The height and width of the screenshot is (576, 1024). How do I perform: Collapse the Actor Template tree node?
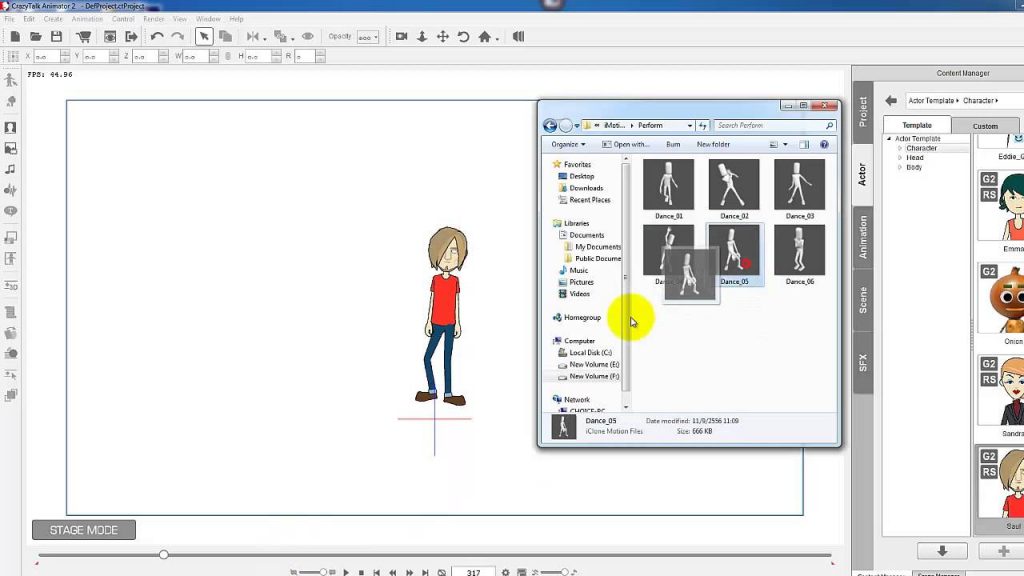point(889,138)
